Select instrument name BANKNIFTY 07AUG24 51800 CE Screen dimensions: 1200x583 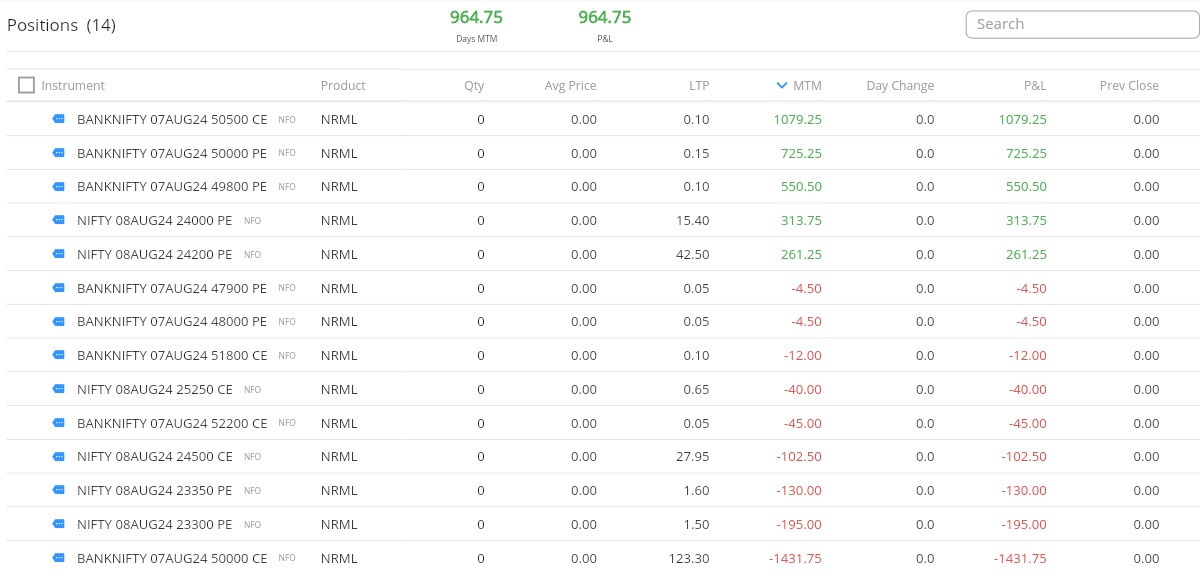tap(172, 356)
